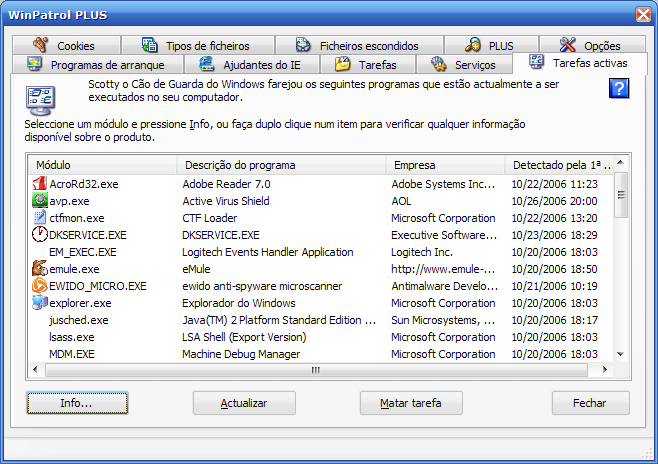Click the 10/26/2006 20:00 date cell
The width and height of the screenshot is (658, 464).
(x=554, y=201)
